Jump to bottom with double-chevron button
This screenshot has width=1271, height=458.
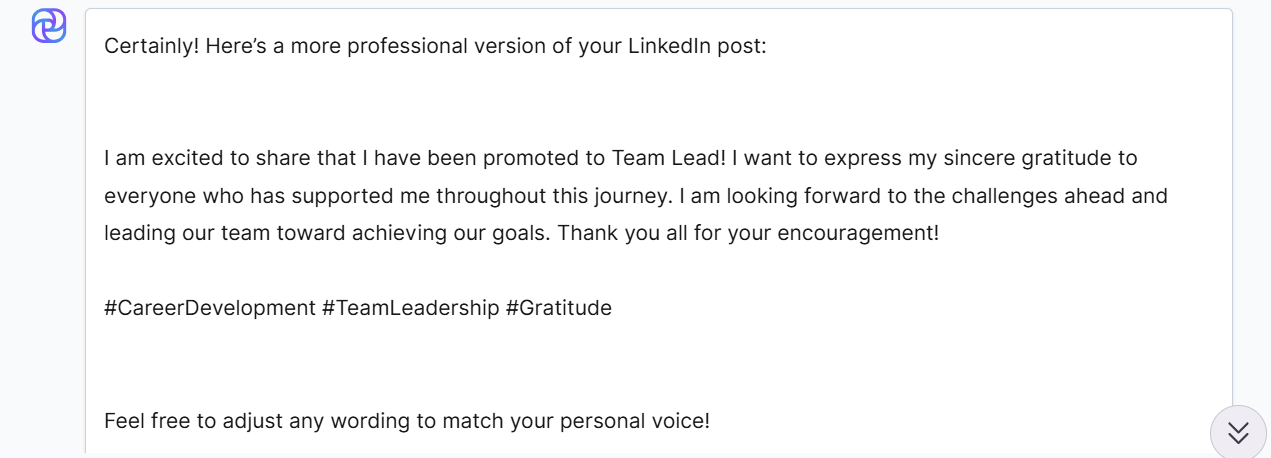click(x=1238, y=432)
